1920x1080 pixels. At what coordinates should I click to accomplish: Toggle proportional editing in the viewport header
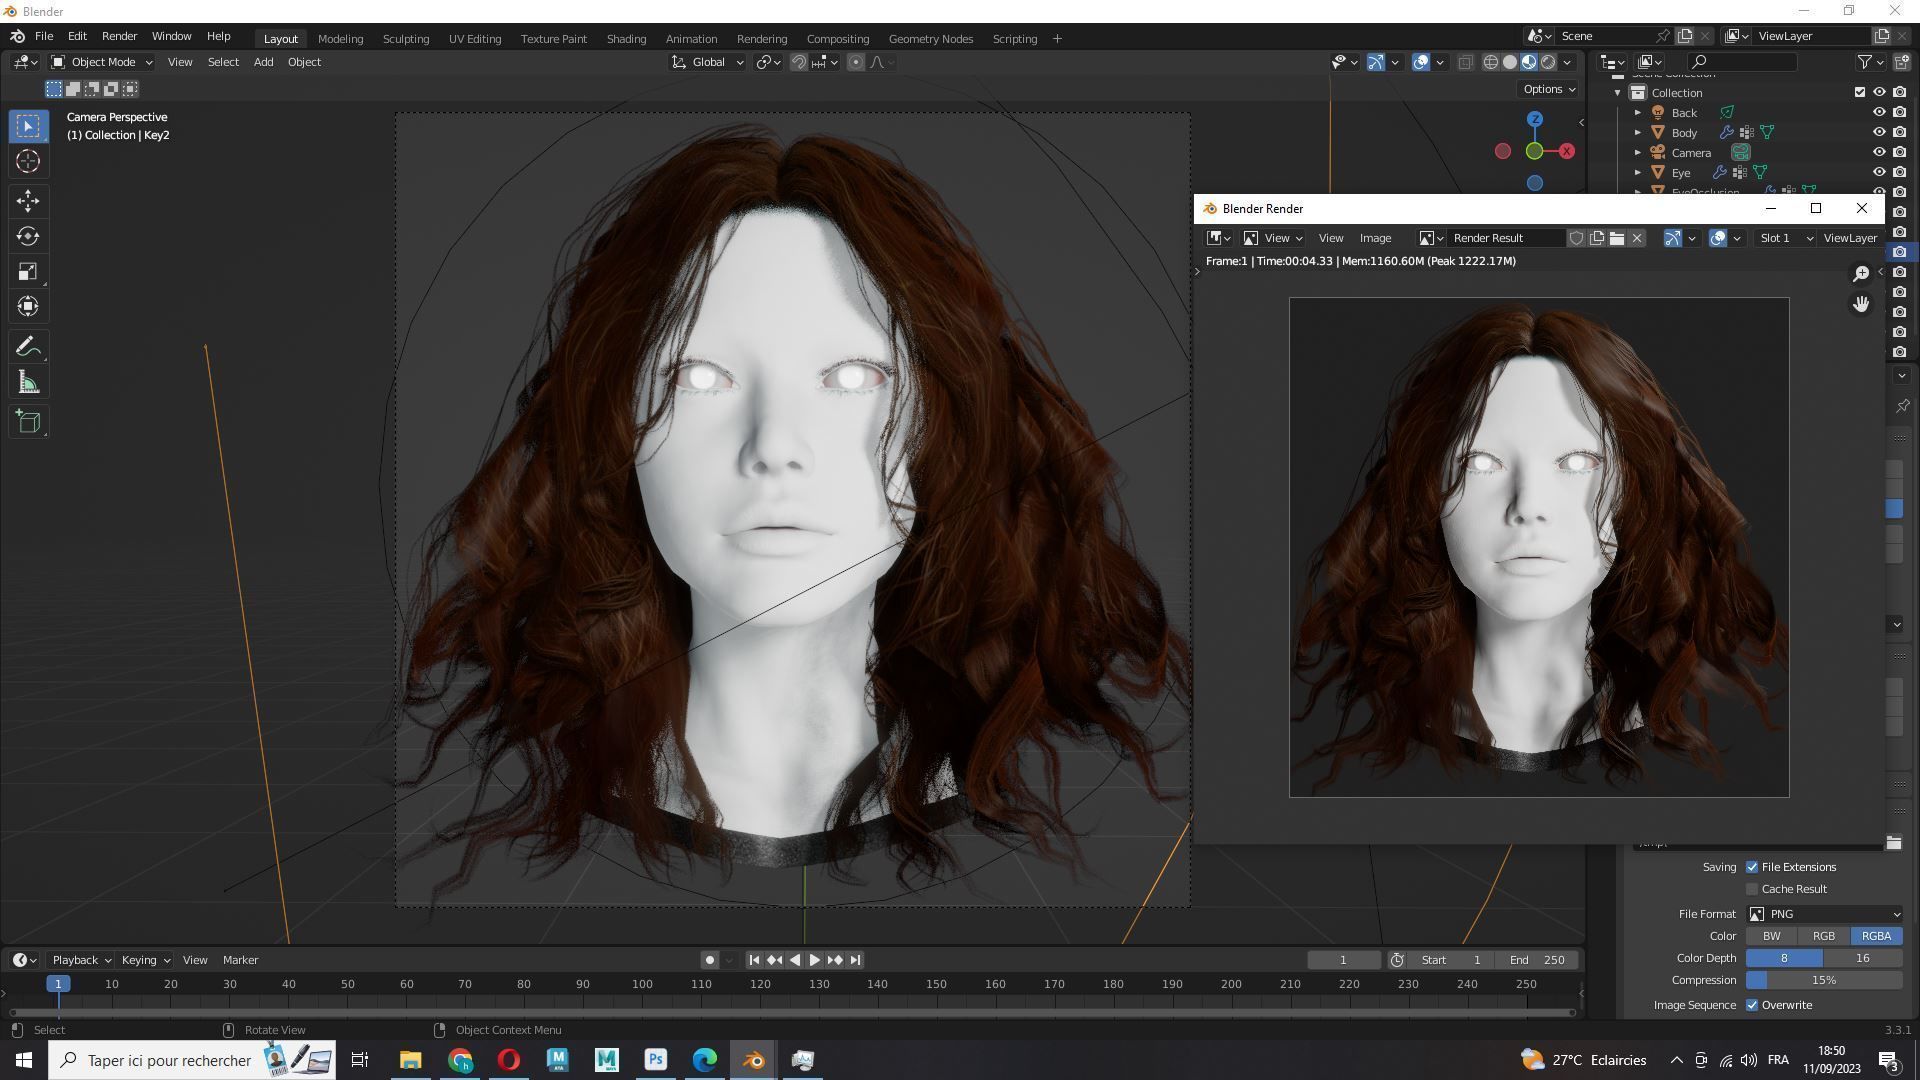pos(856,62)
